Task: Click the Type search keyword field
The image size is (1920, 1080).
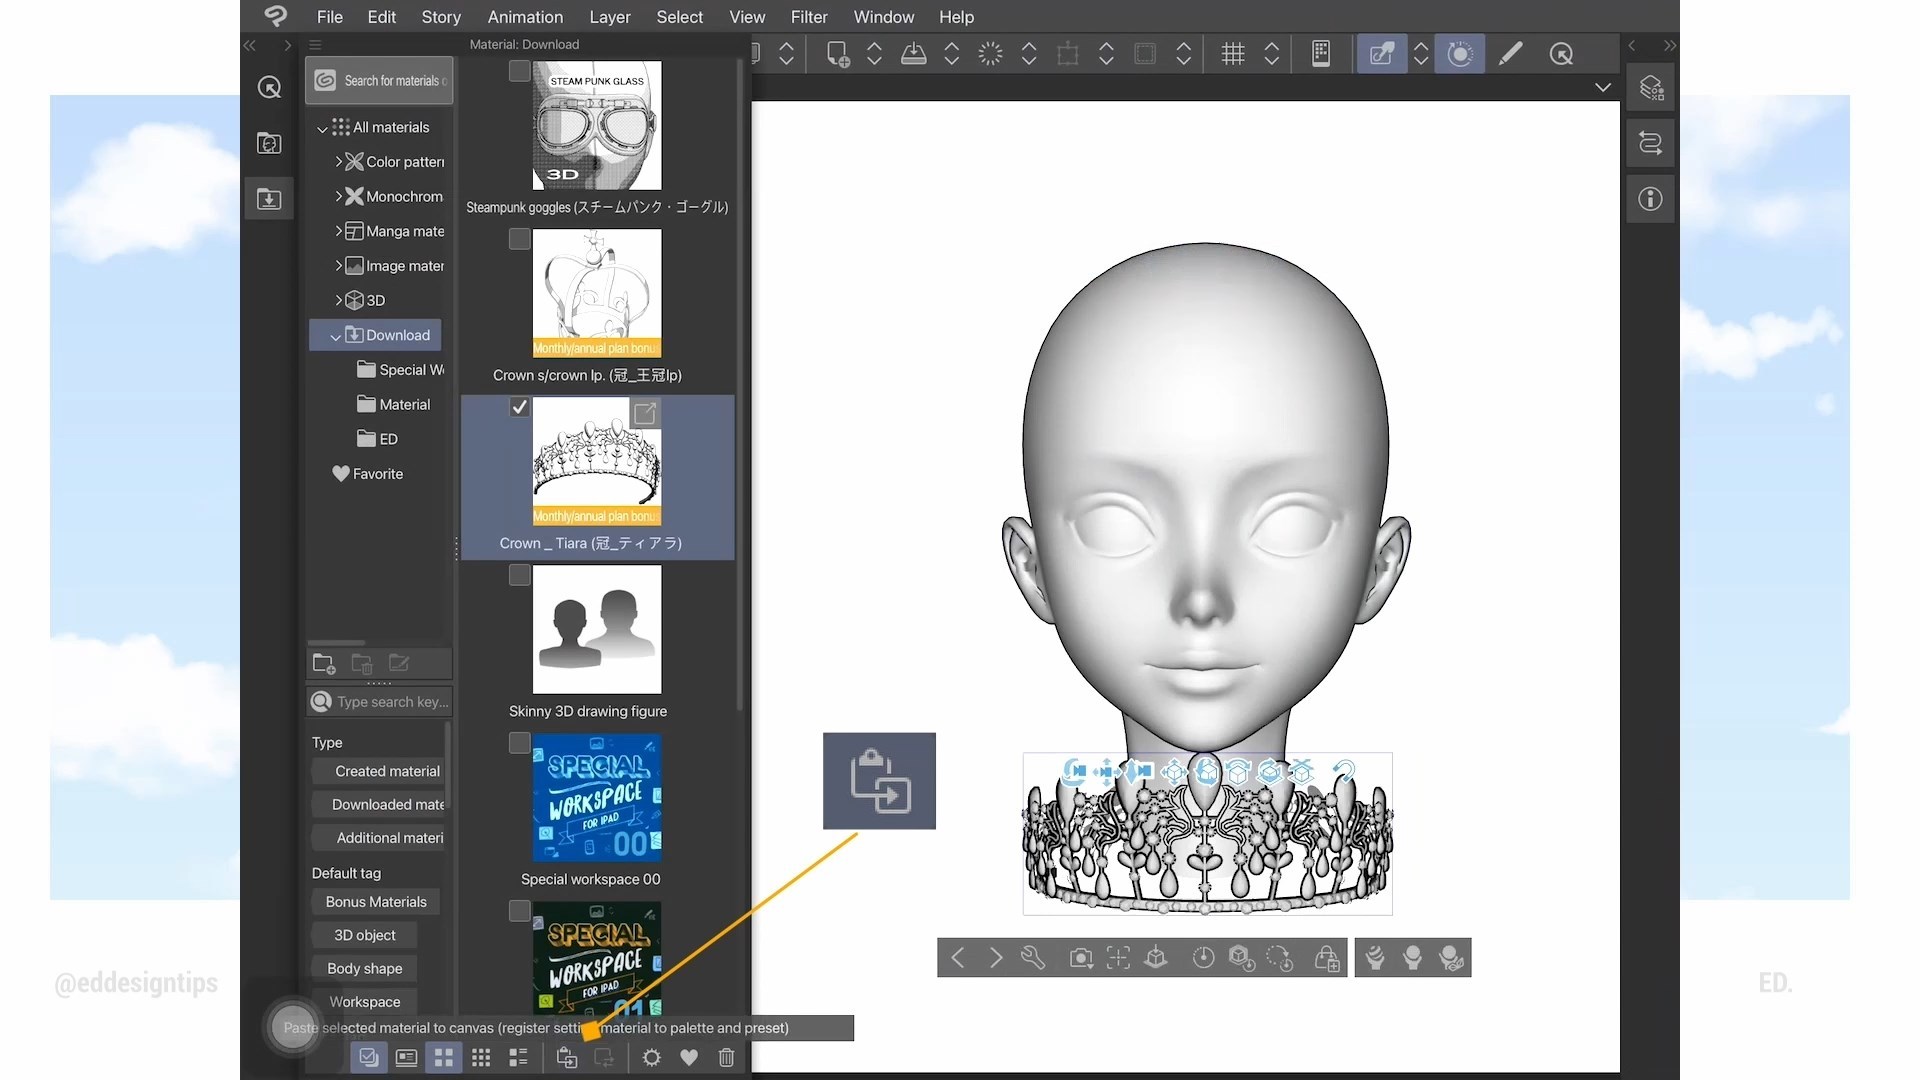Action: click(390, 702)
